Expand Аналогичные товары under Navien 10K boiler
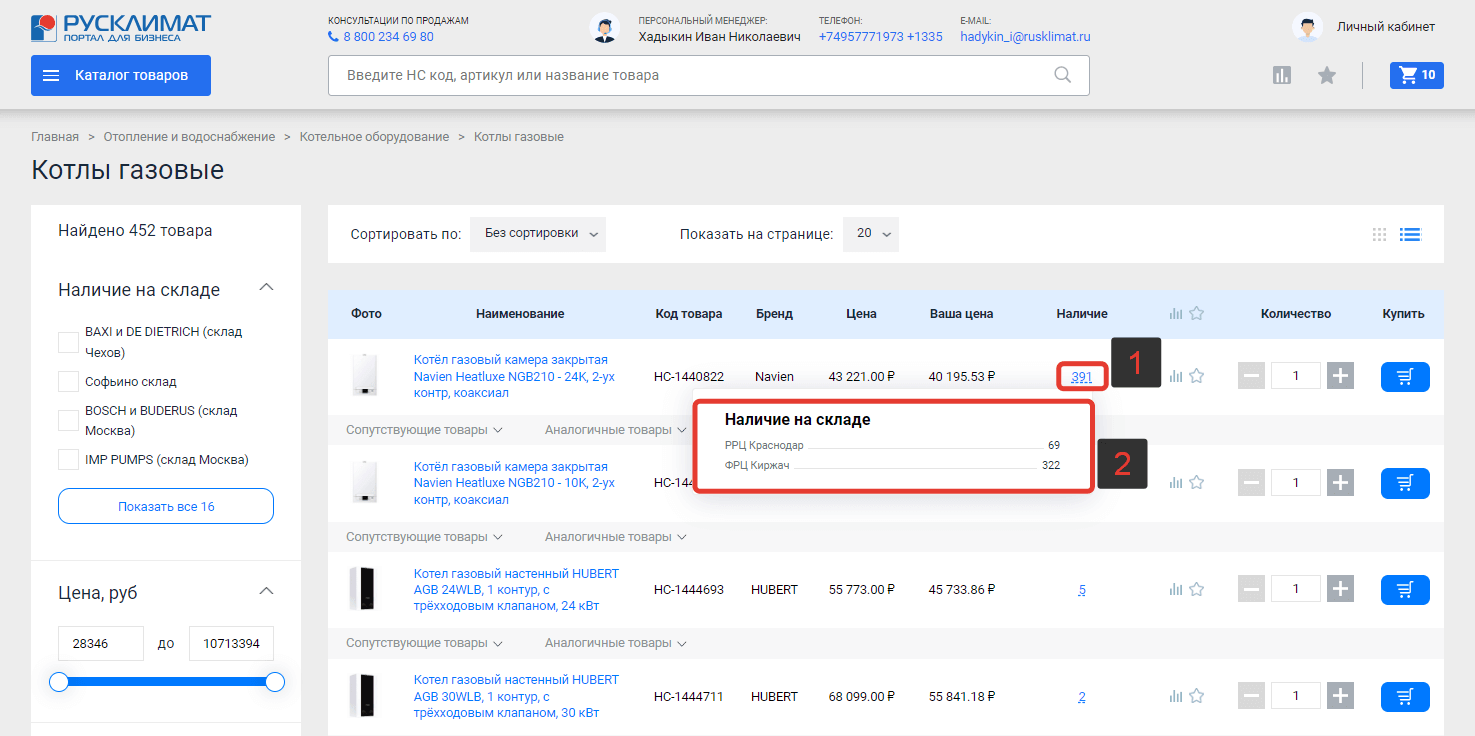The height and width of the screenshot is (736, 1475). [616, 537]
